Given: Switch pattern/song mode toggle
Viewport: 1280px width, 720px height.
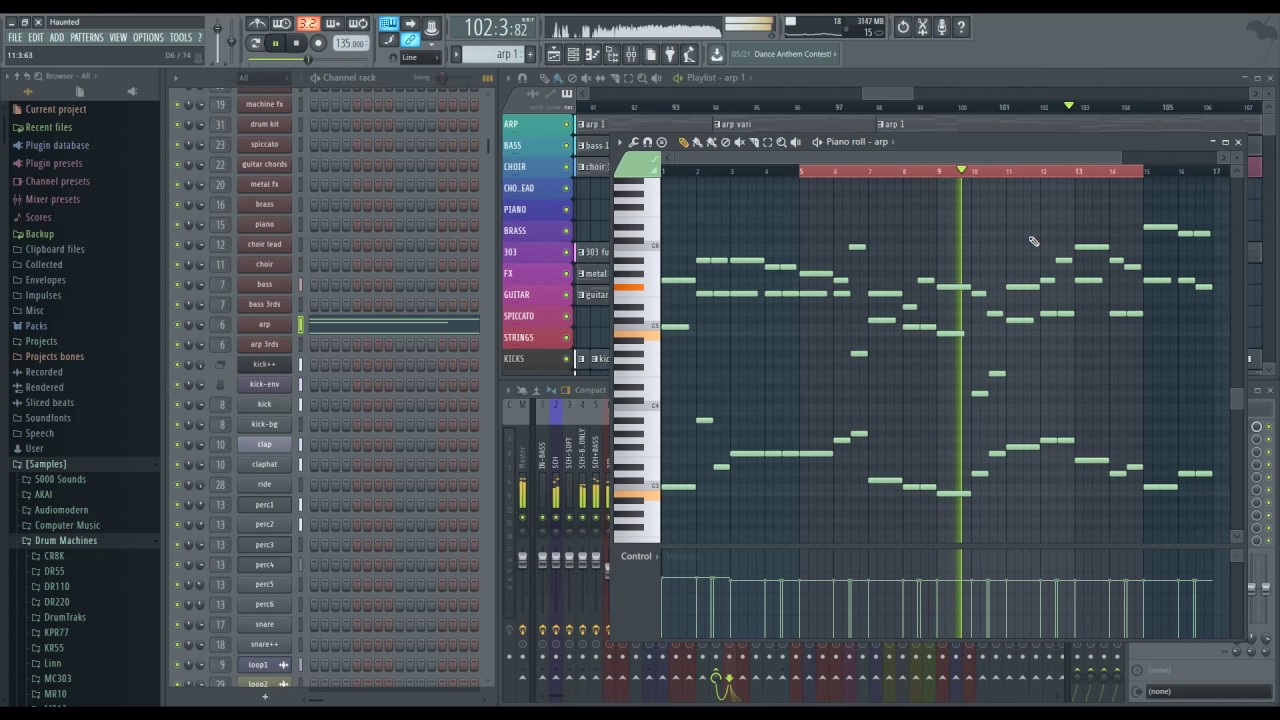Looking at the screenshot, I should [x=255, y=43].
